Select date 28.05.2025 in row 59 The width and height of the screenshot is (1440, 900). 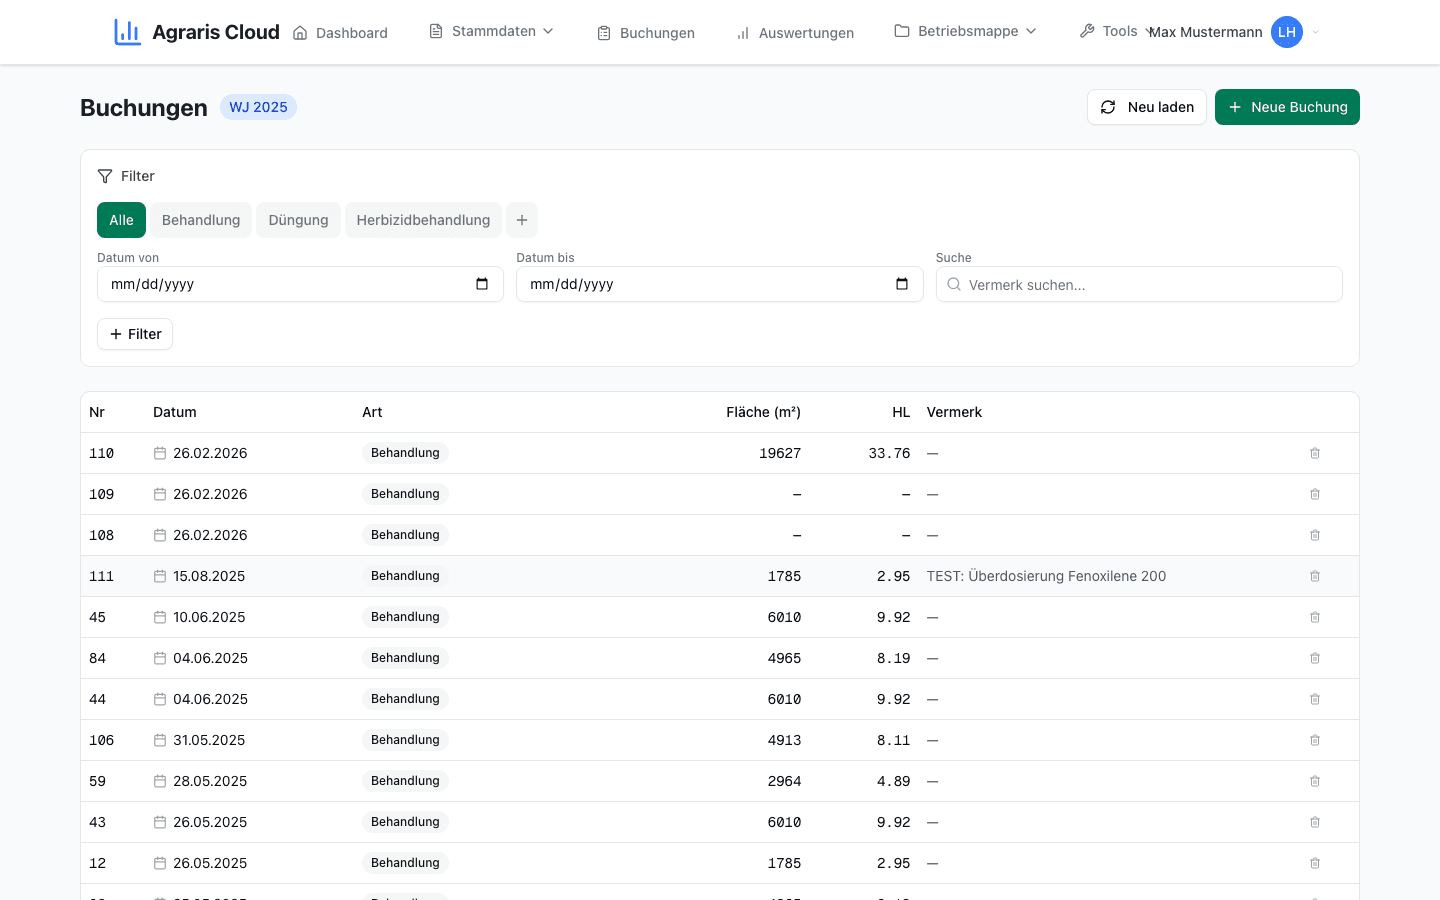[x=210, y=781]
